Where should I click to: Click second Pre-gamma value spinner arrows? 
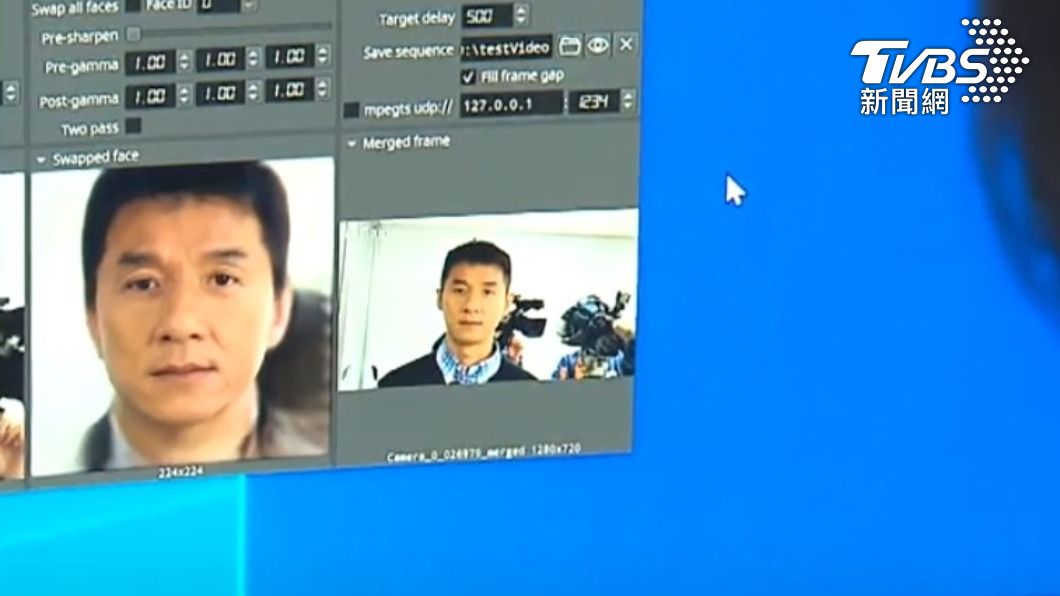(254, 60)
